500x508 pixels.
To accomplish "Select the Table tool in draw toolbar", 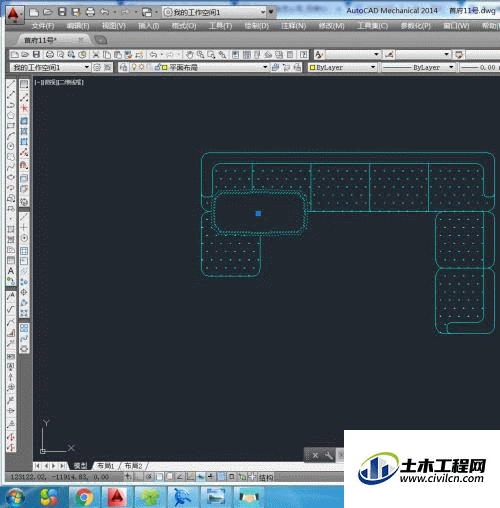I will [11, 260].
